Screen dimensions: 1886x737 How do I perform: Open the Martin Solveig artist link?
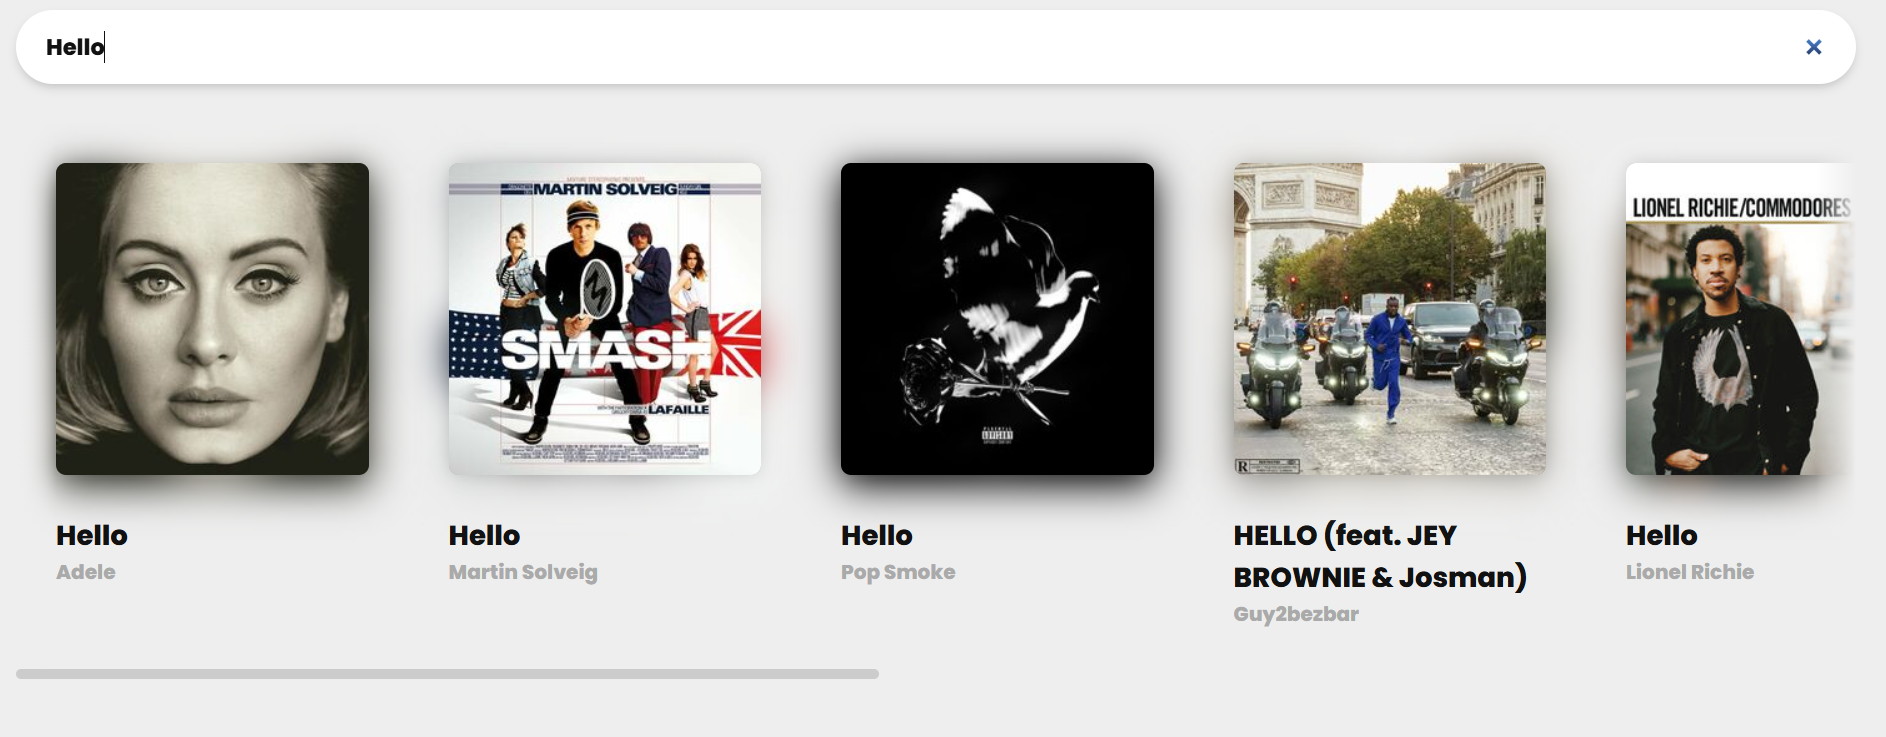tap(523, 572)
